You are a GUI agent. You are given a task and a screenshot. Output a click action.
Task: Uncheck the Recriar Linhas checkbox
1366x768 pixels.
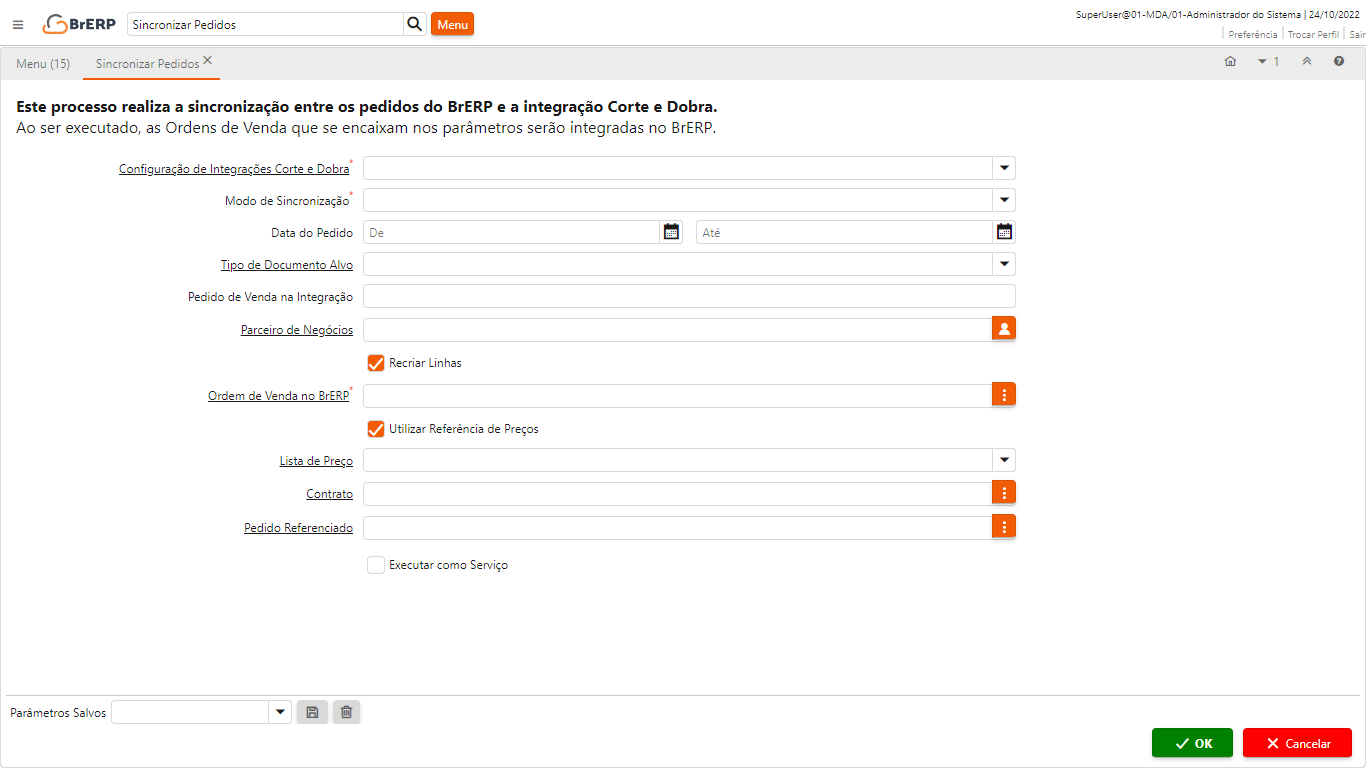click(x=376, y=363)
